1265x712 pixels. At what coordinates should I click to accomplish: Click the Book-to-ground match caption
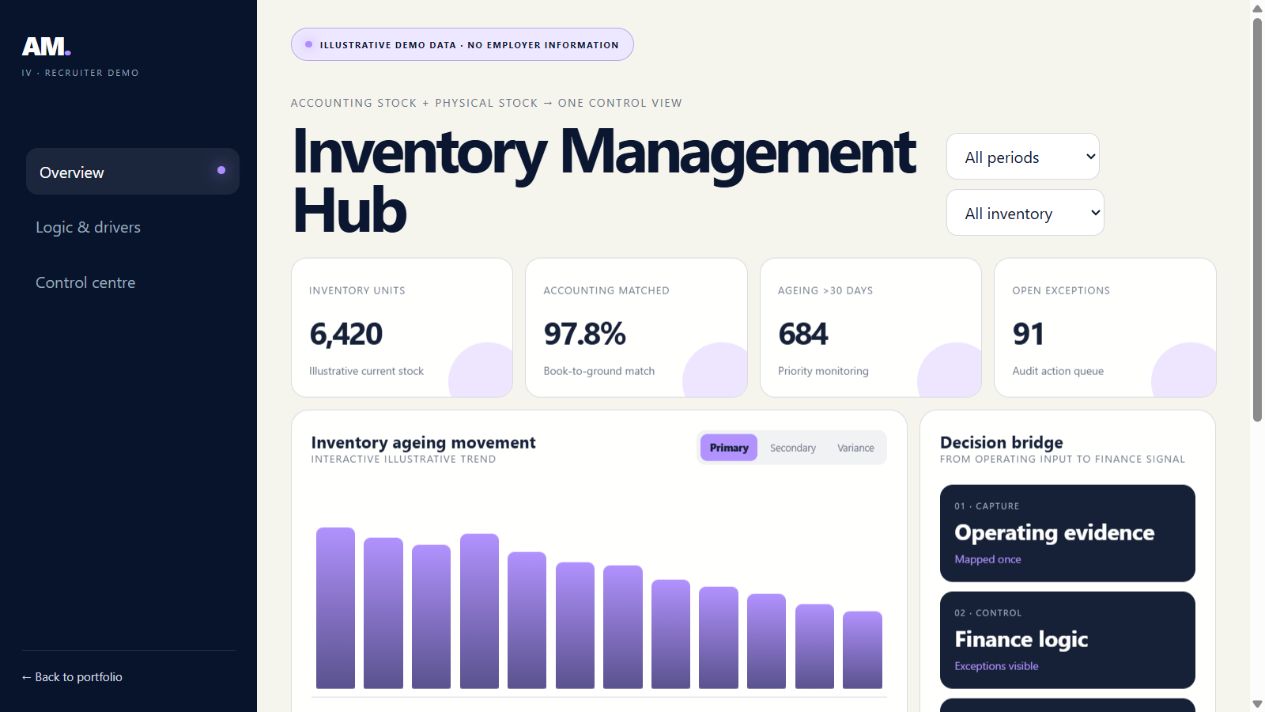click(599, 371)
